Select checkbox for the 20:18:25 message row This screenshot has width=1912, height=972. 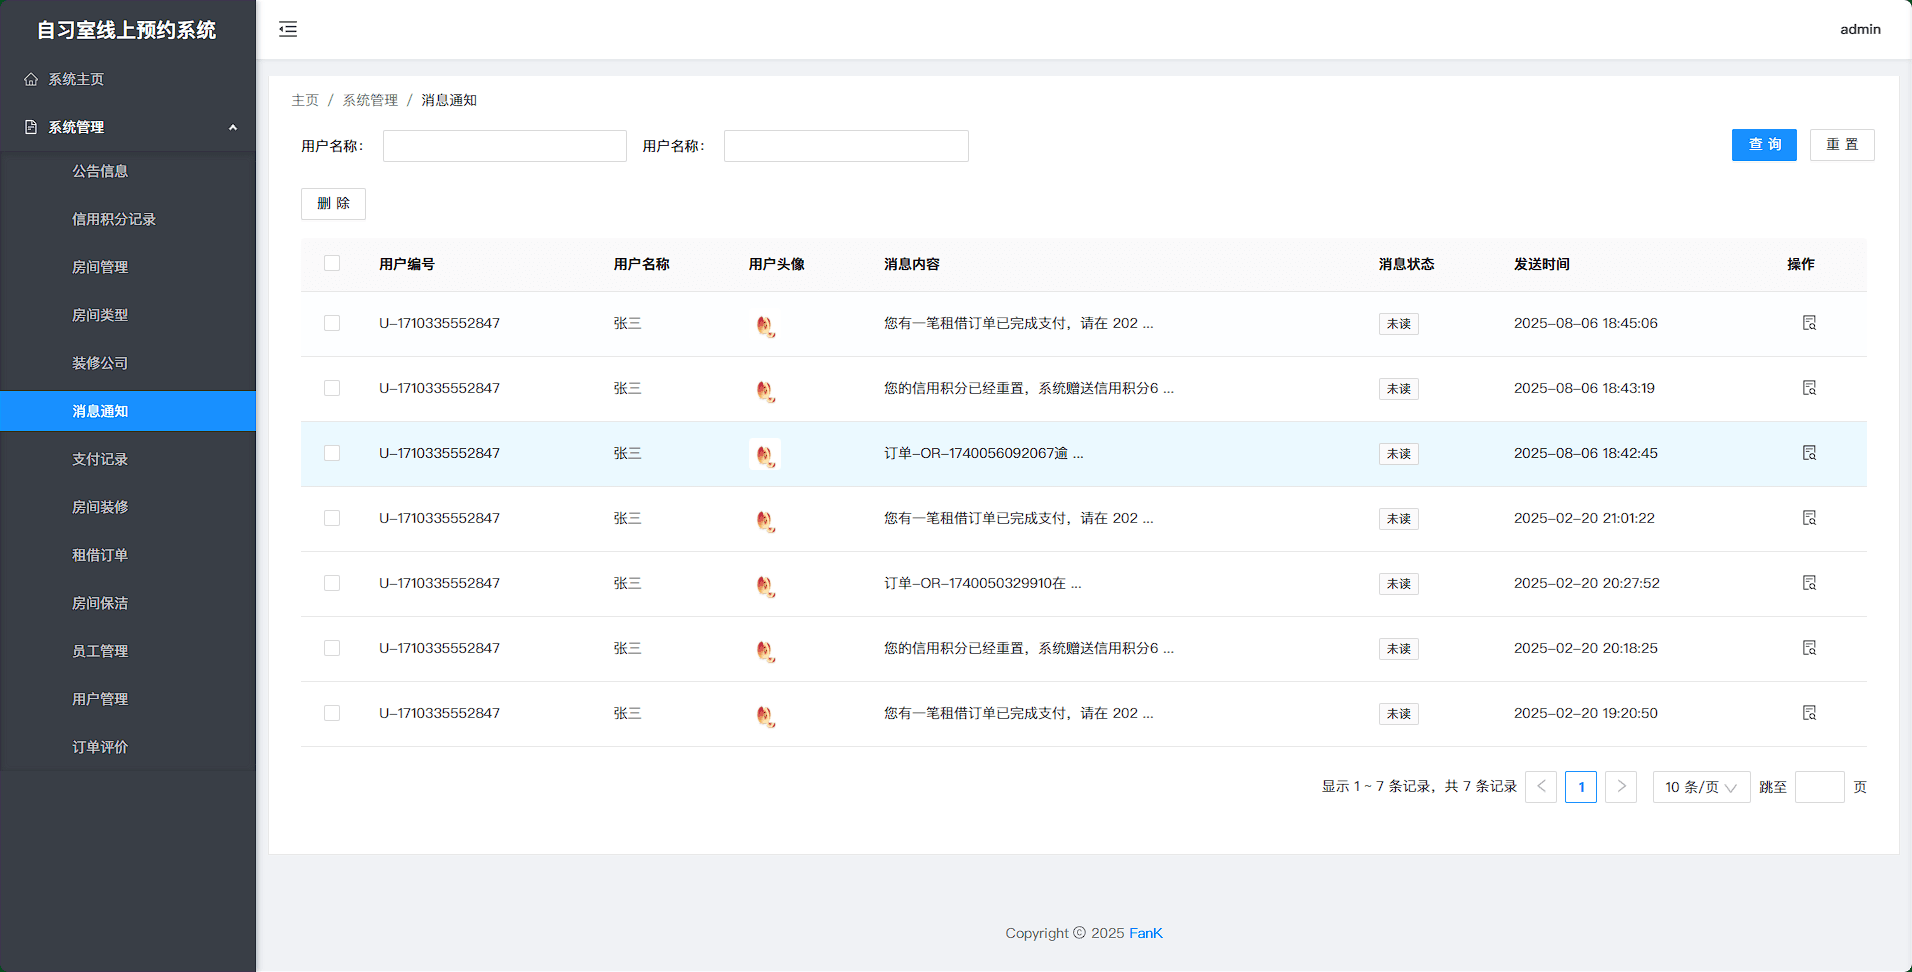click(x=332, y=648)
